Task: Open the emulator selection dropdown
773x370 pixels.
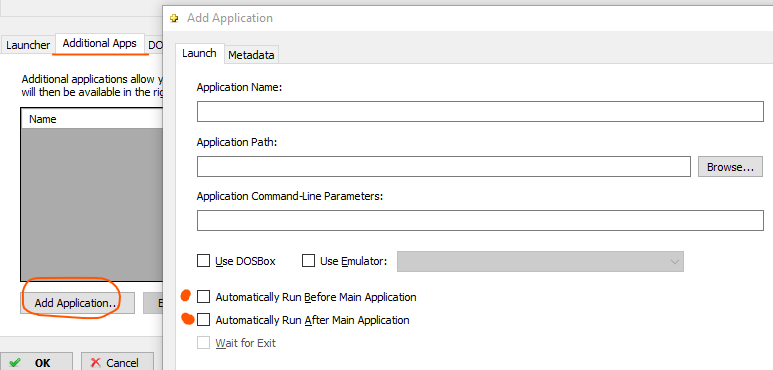Action: pos(540,261)
